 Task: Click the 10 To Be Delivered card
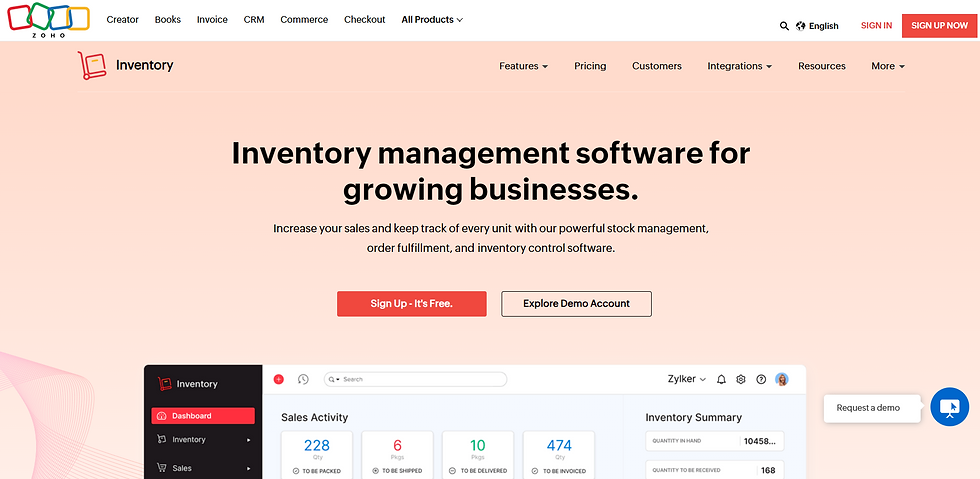point(478,455)
